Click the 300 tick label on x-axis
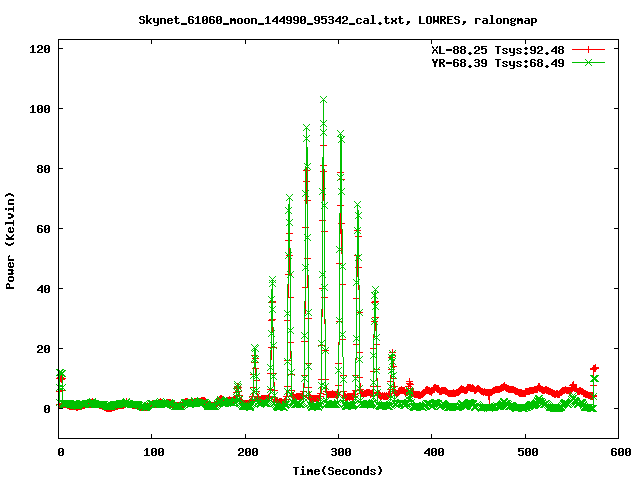Viewport: 640px width, 480px height. coord(338,453)
